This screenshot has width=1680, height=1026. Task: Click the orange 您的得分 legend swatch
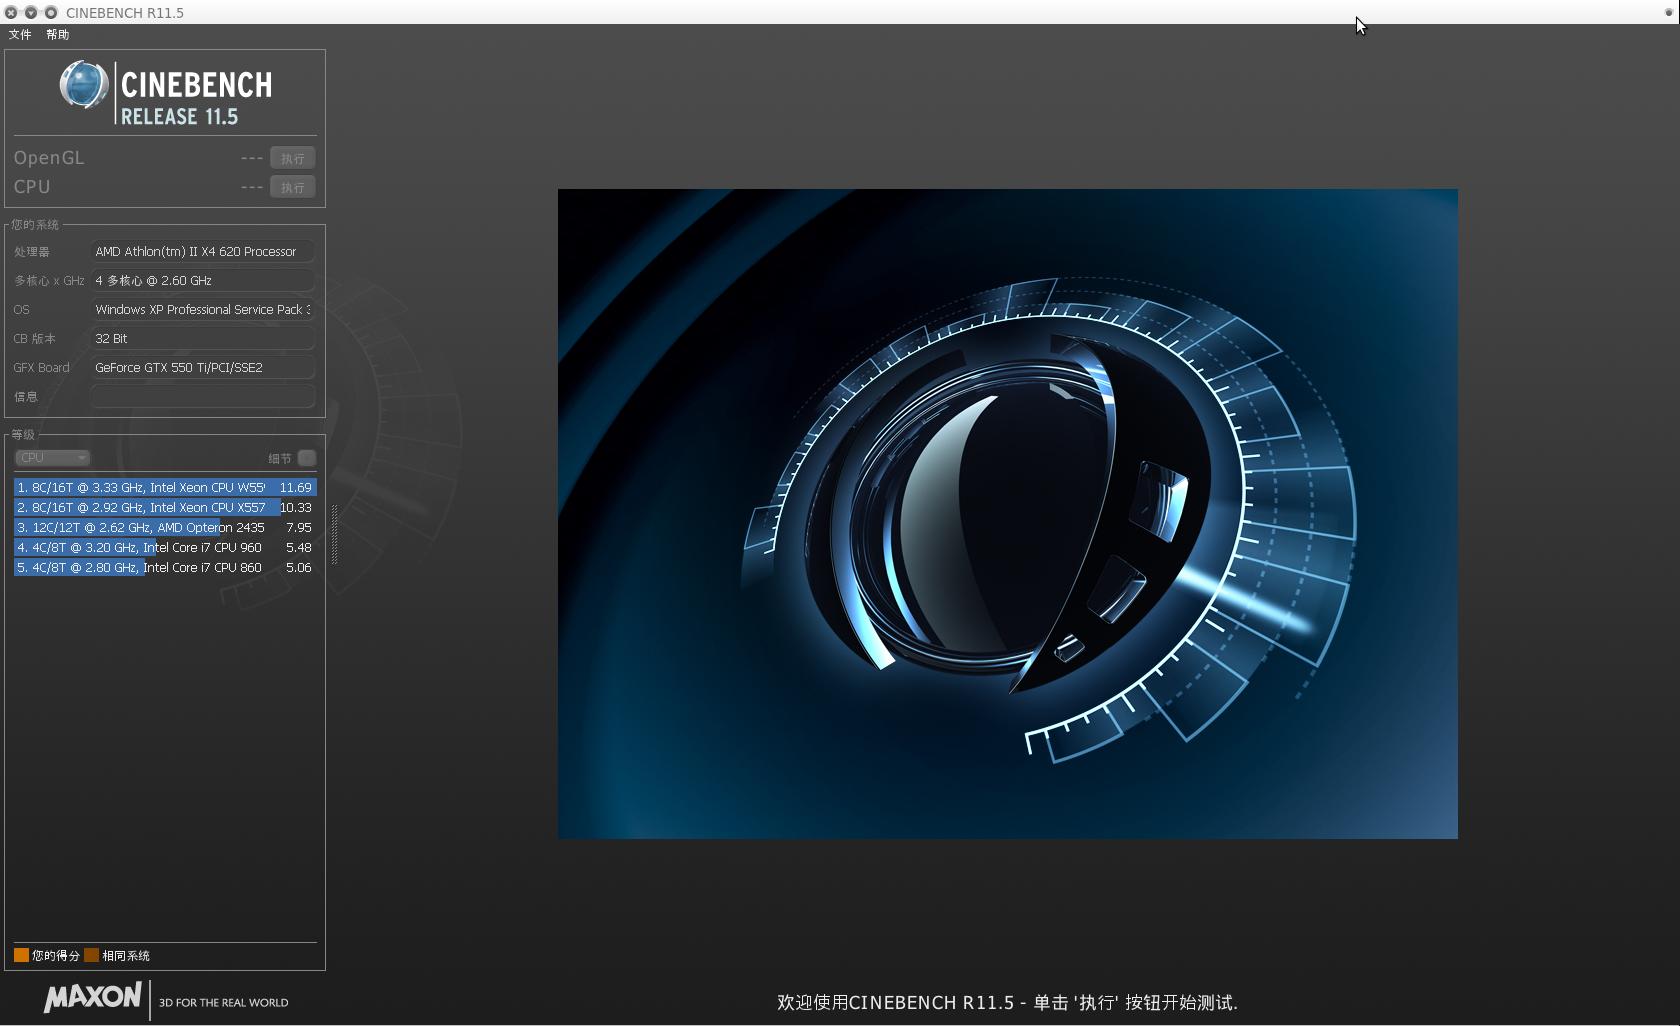(21, 955)
